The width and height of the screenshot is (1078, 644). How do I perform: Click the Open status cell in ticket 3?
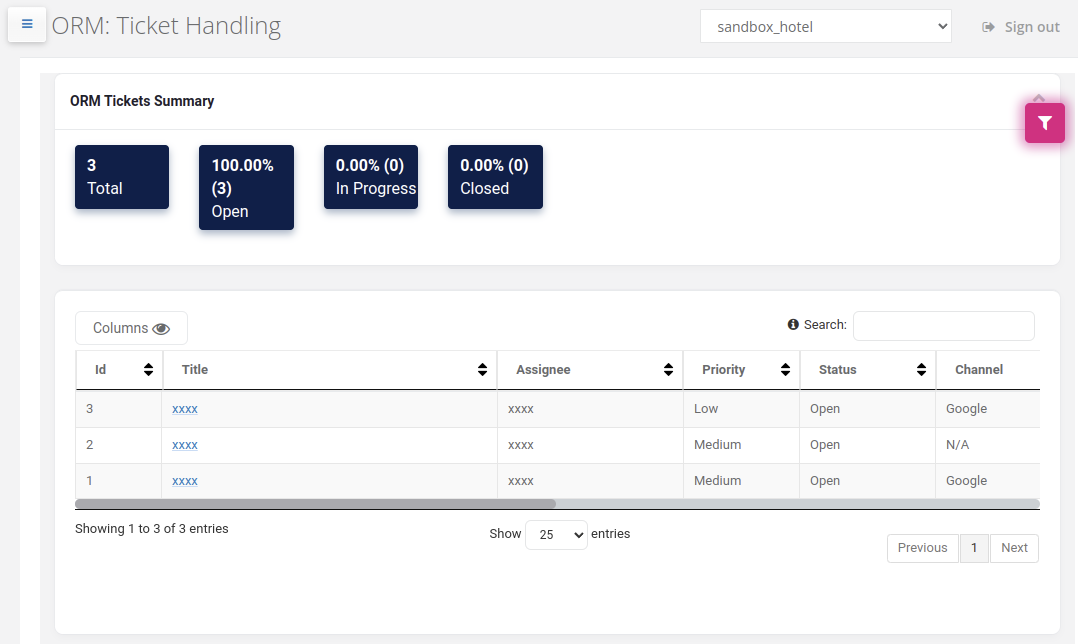coord(868,409)
